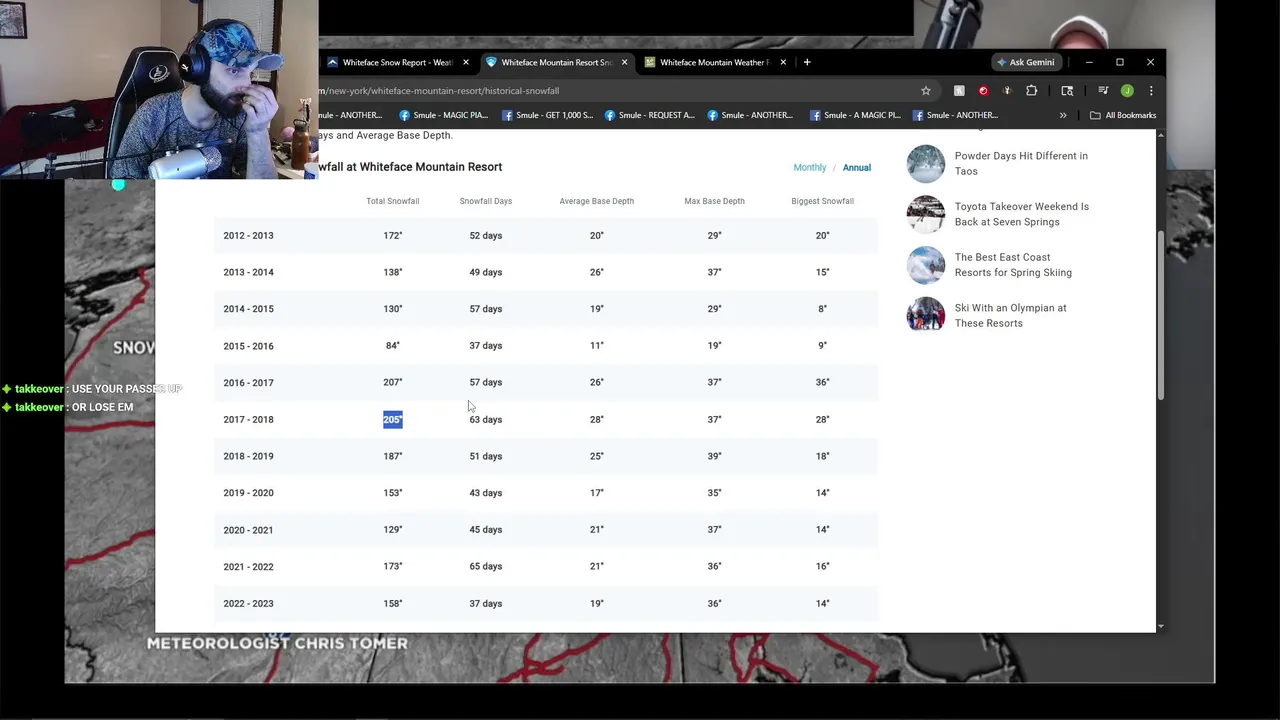This screenshot has height=720, width=1280.
Task: Click the 2017 - 2018 season row label
Action: [248, 419]
